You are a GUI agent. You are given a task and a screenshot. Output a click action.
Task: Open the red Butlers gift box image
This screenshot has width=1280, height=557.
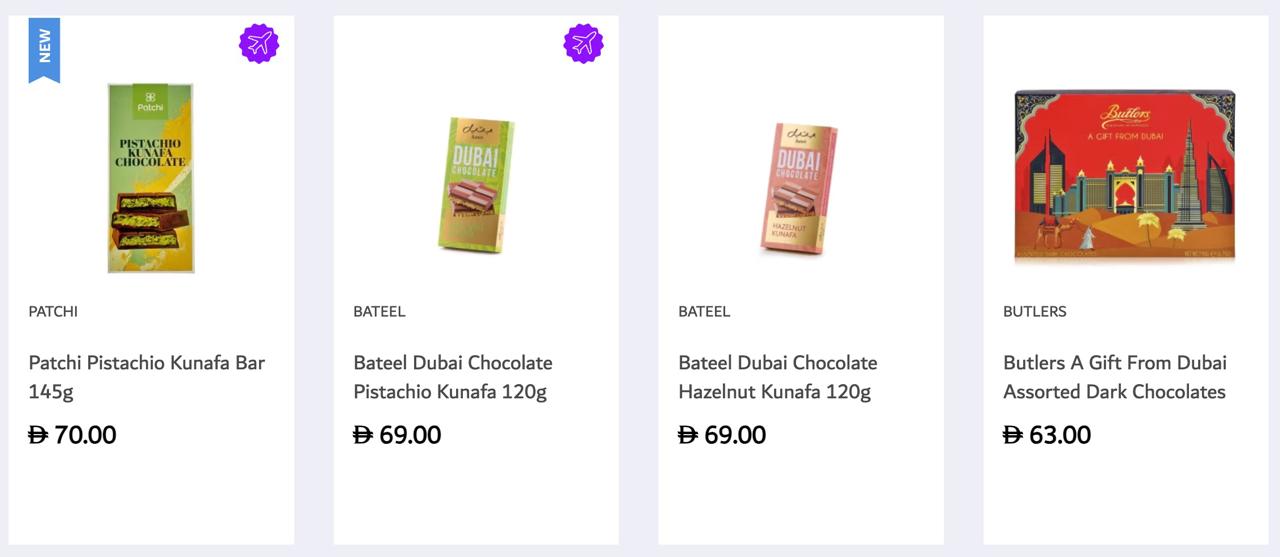(x=1125, y=177)
